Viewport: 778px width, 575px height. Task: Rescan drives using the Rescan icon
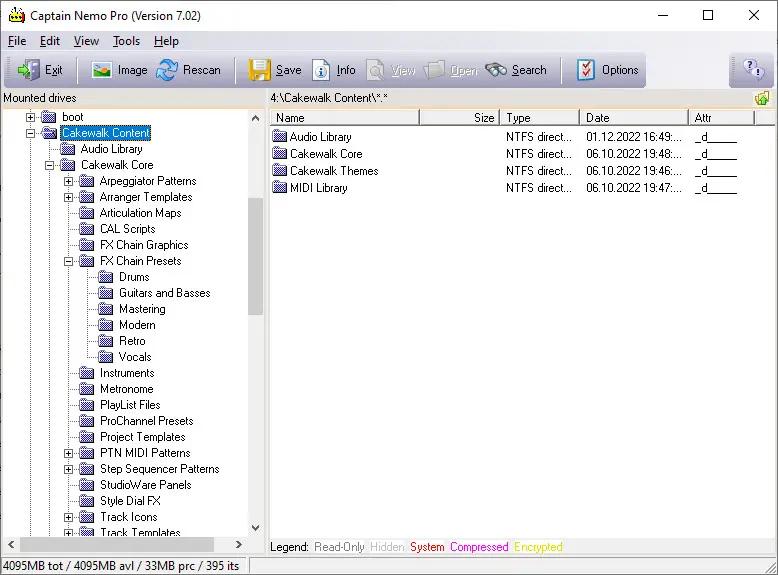(x=189, y=70)
